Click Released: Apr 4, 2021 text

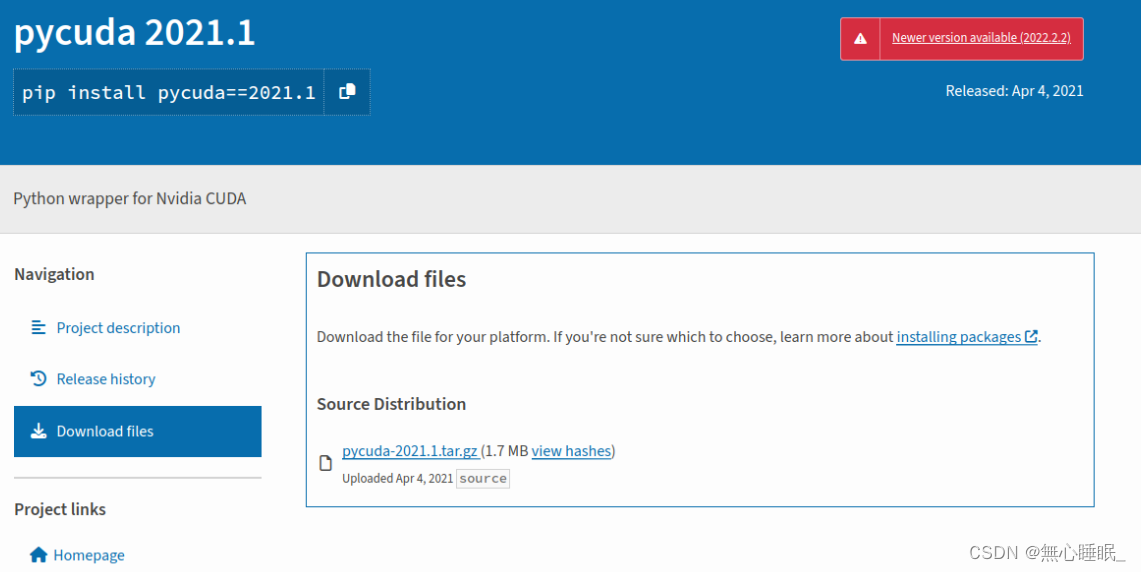[1014, 91]
